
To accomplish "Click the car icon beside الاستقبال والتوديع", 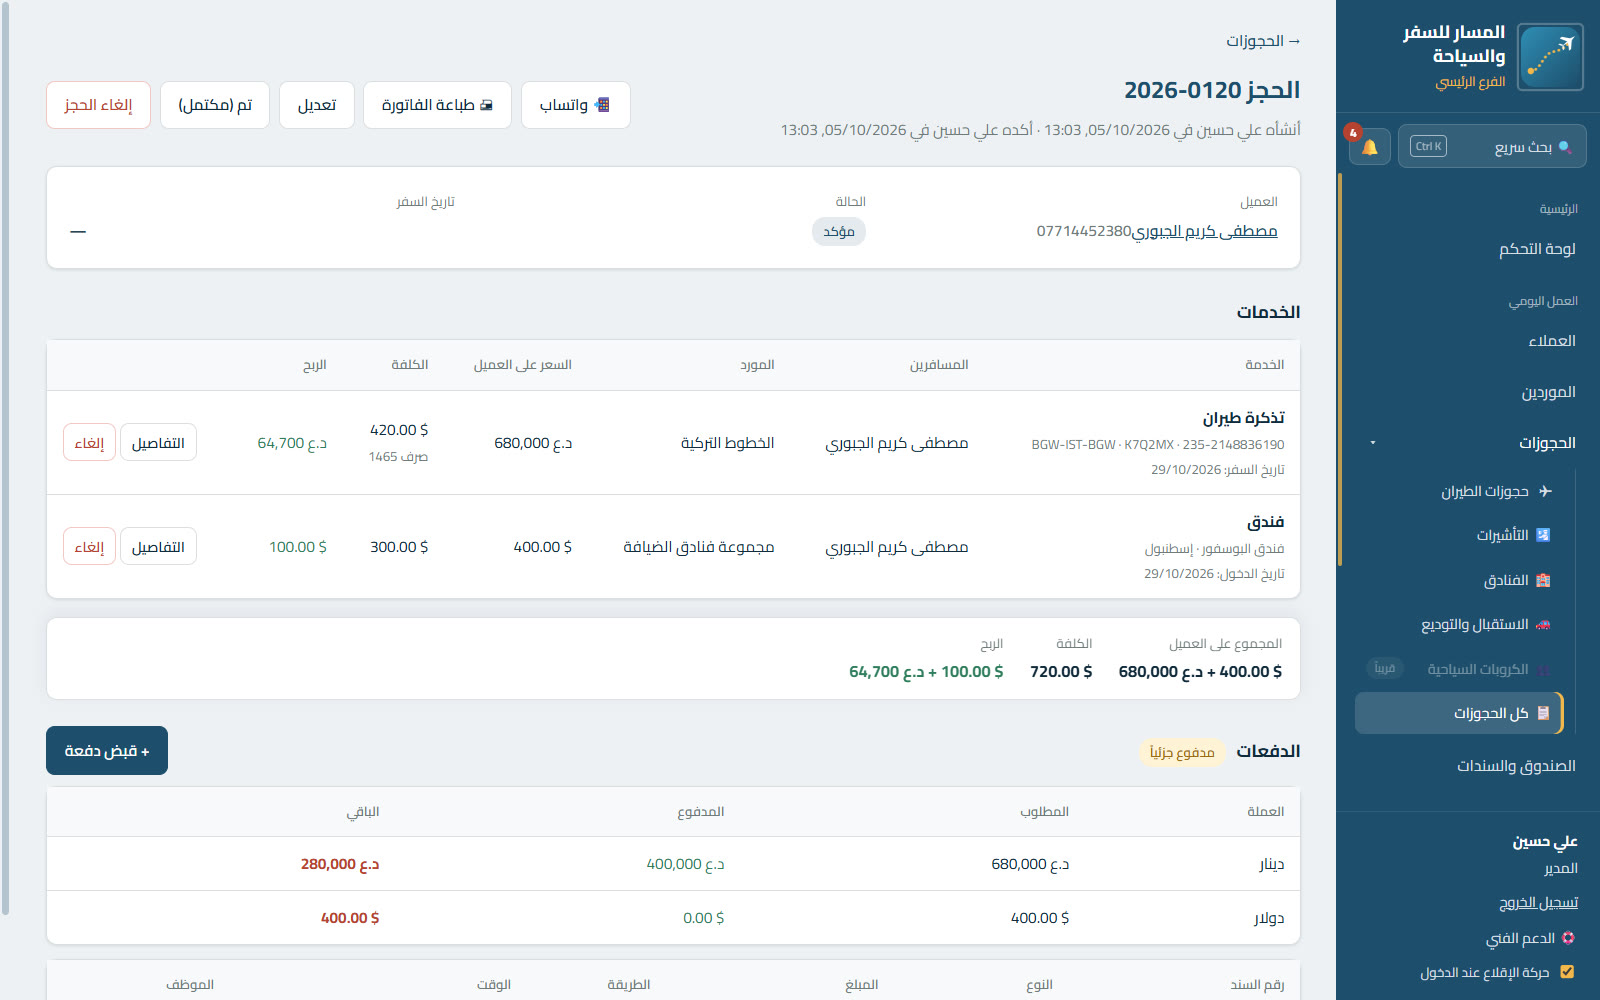I will 1543,624.
